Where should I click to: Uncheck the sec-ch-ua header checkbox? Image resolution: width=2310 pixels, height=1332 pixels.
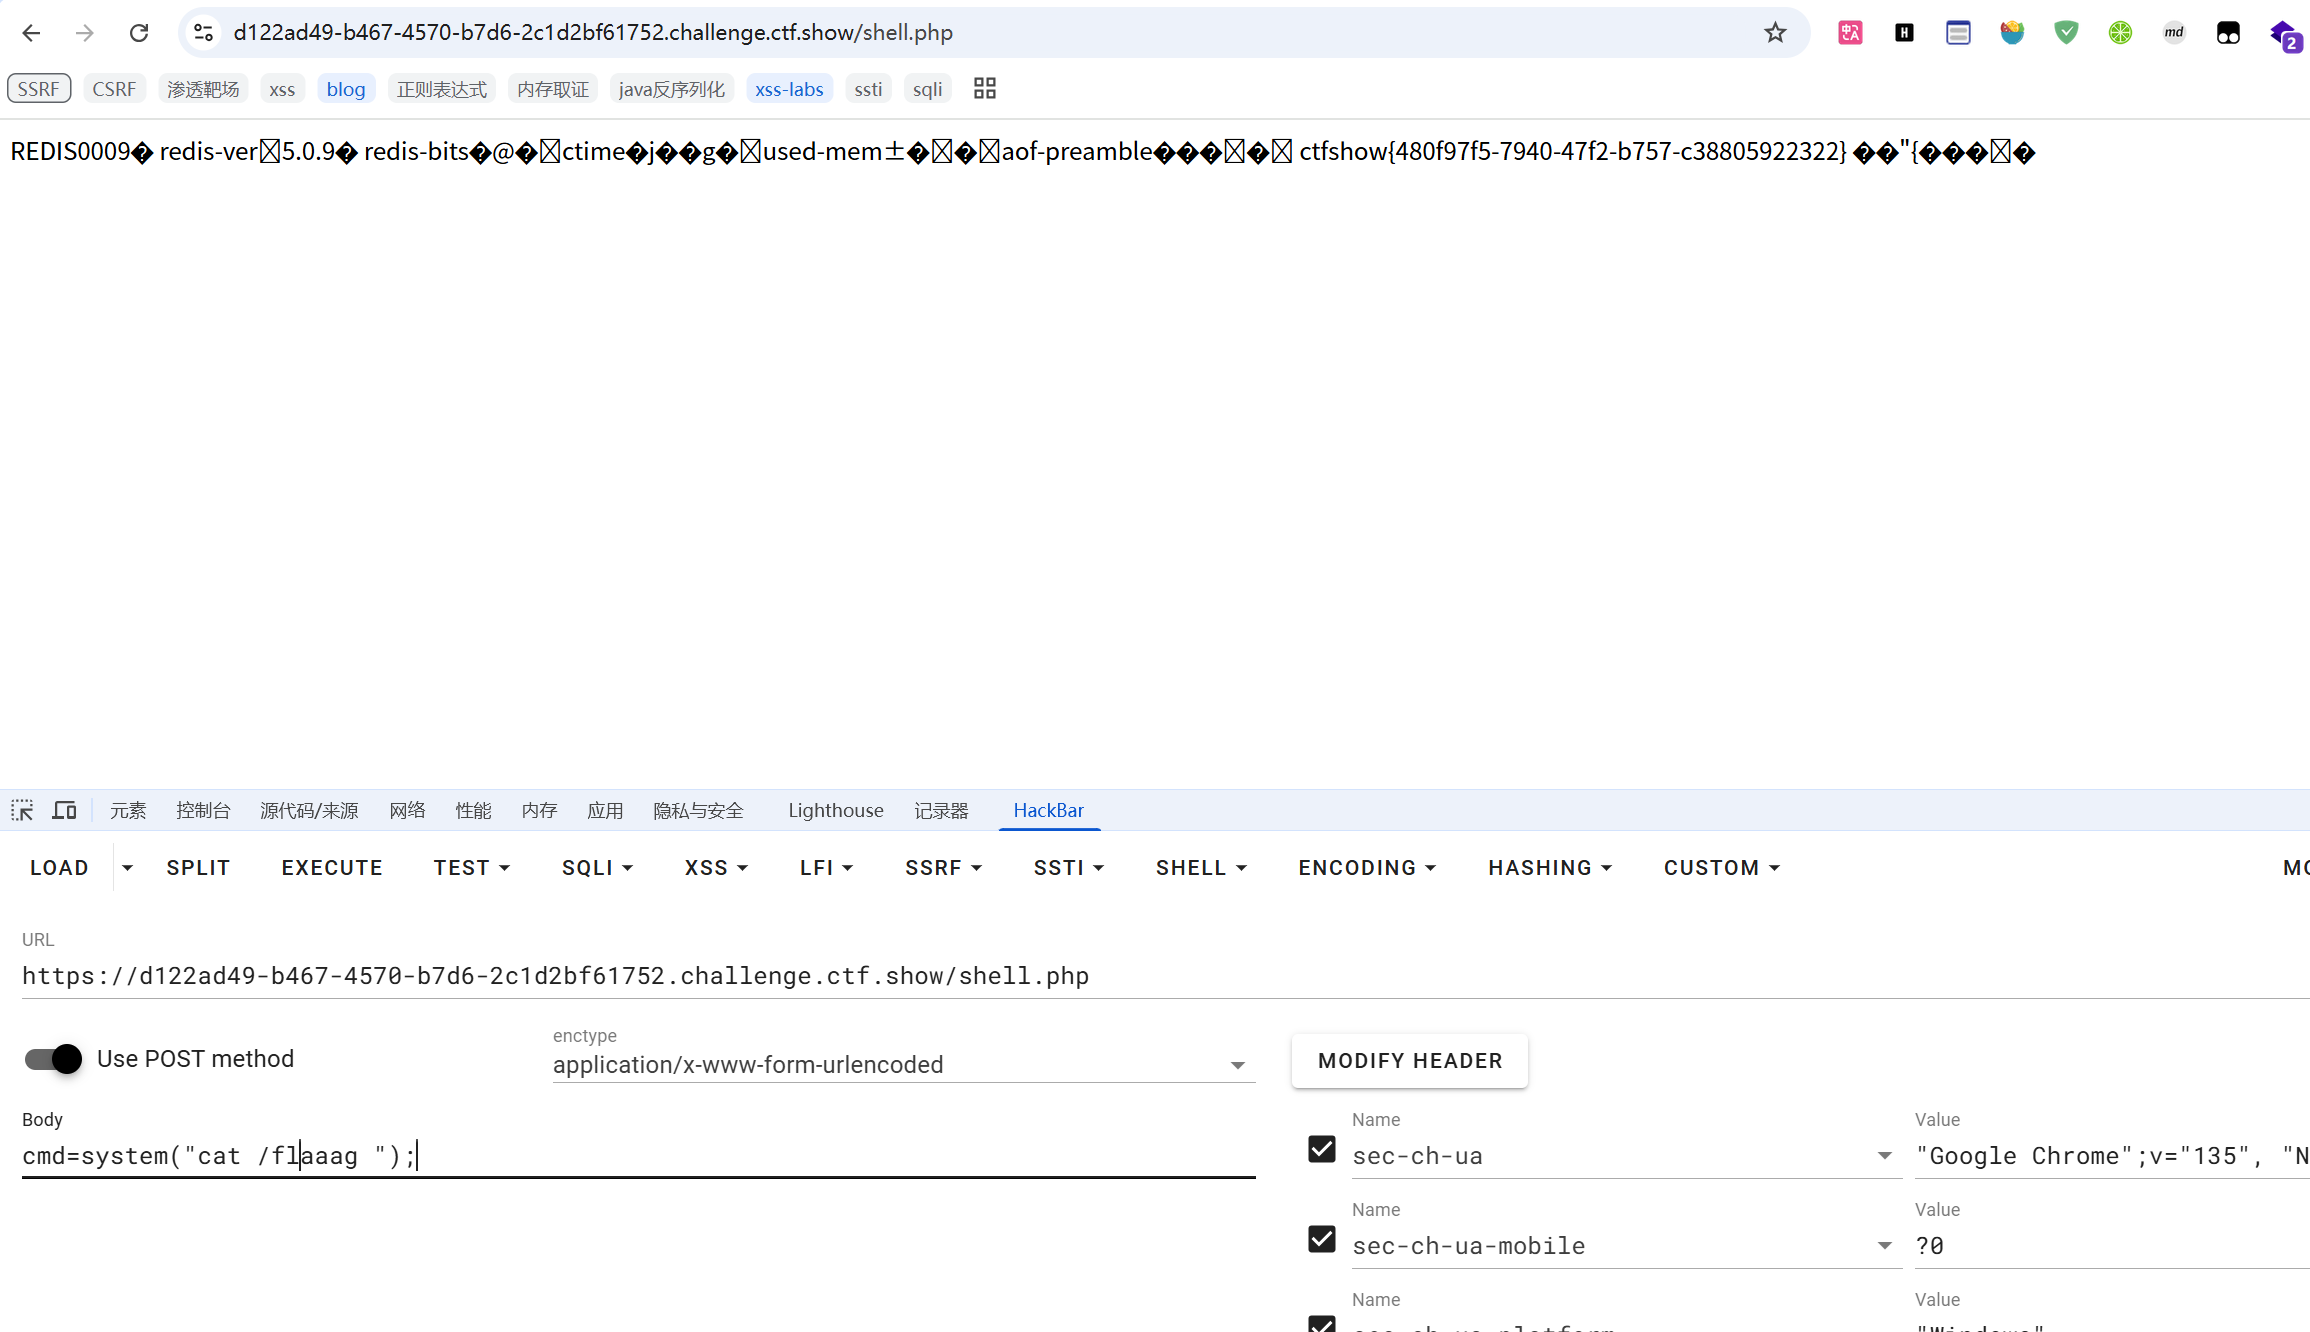pos(1322,1150)
